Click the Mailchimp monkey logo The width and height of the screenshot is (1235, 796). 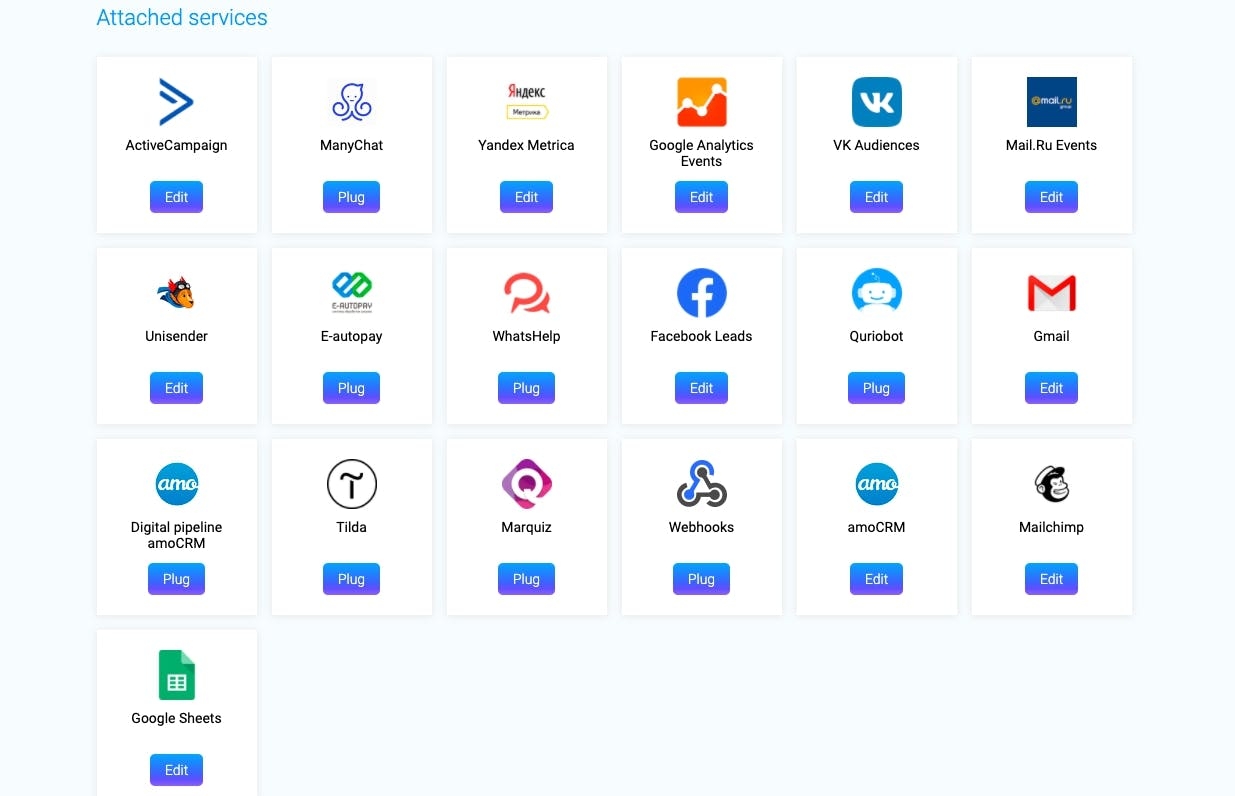[1051, 484]
